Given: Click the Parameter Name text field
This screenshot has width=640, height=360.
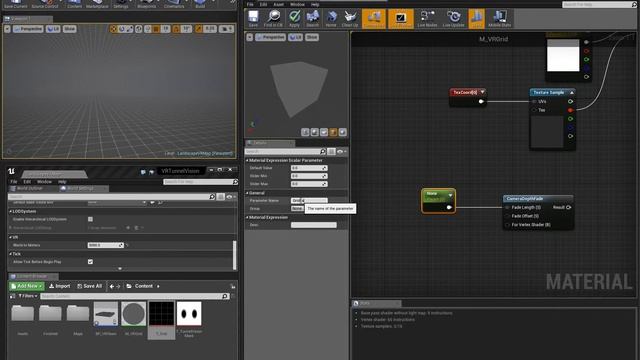Looking at the screenshot, I should click(309, 200).
